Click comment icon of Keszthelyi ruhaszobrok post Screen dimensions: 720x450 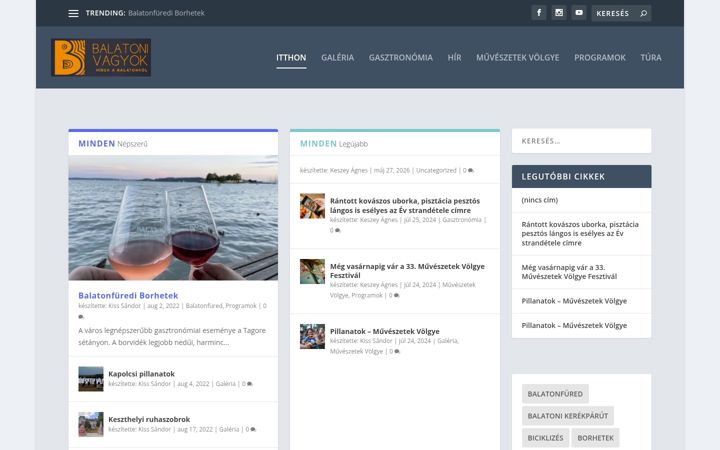click(253, 429)
